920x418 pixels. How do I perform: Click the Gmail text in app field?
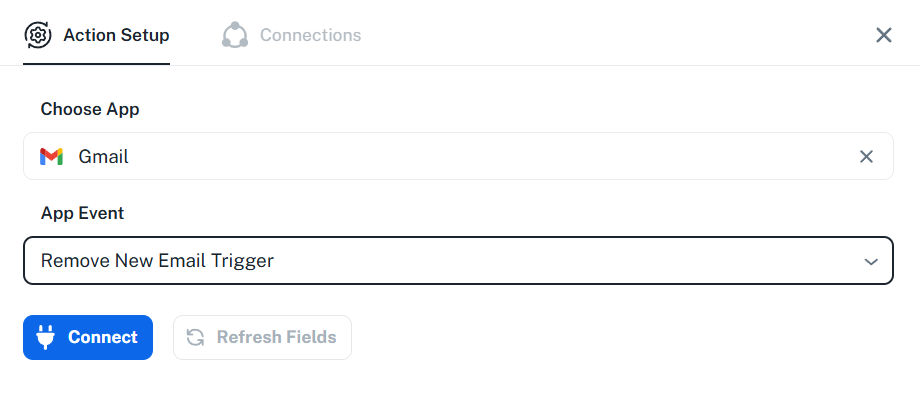tap(103, 157)
